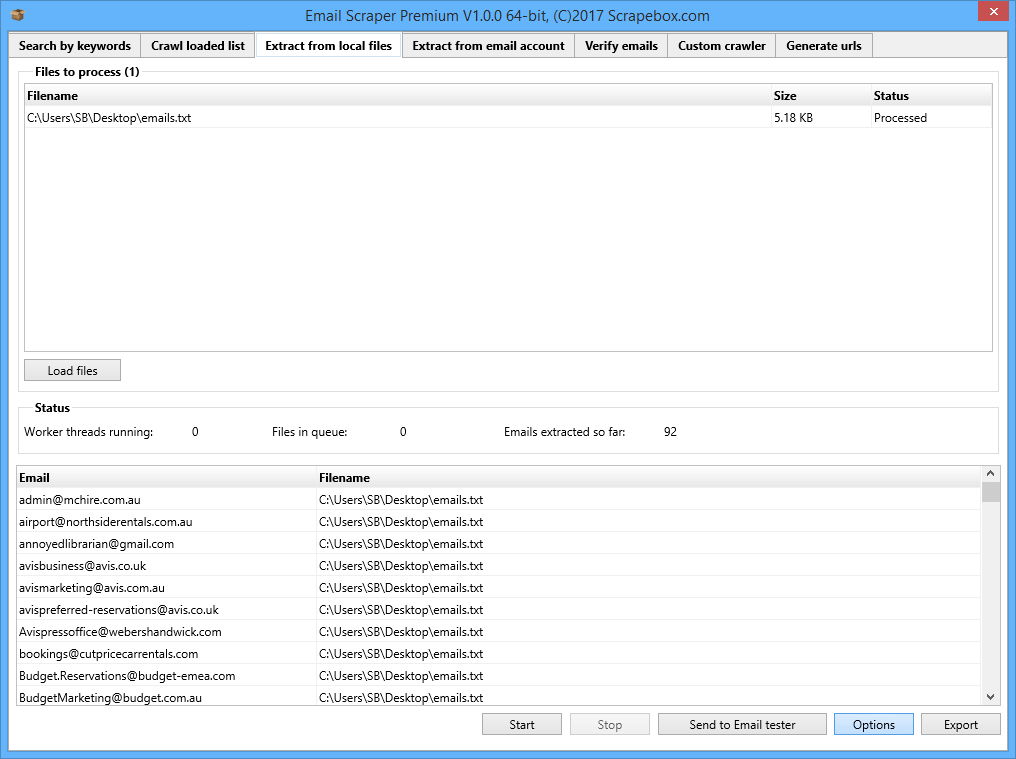Viewport: 1016px width, 759px height.
Task: Click the Scrapebox app icon in title bar
Action: click(x=18, y=15)
